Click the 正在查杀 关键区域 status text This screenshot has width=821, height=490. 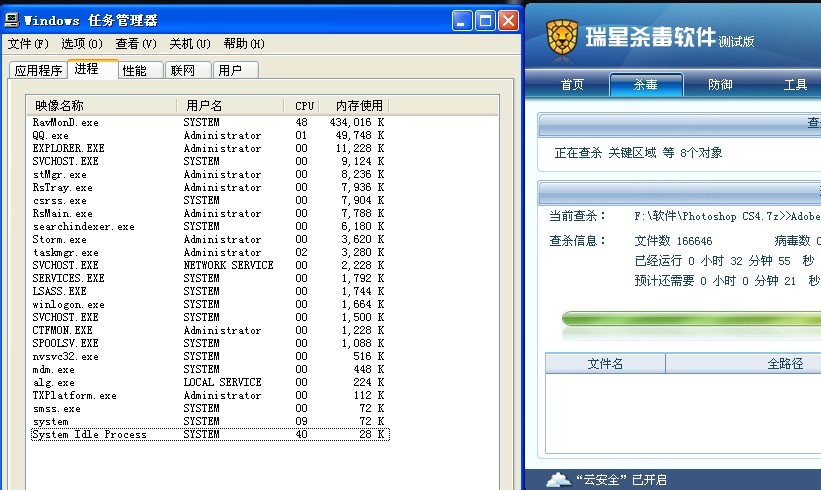(x=638, y=153)
